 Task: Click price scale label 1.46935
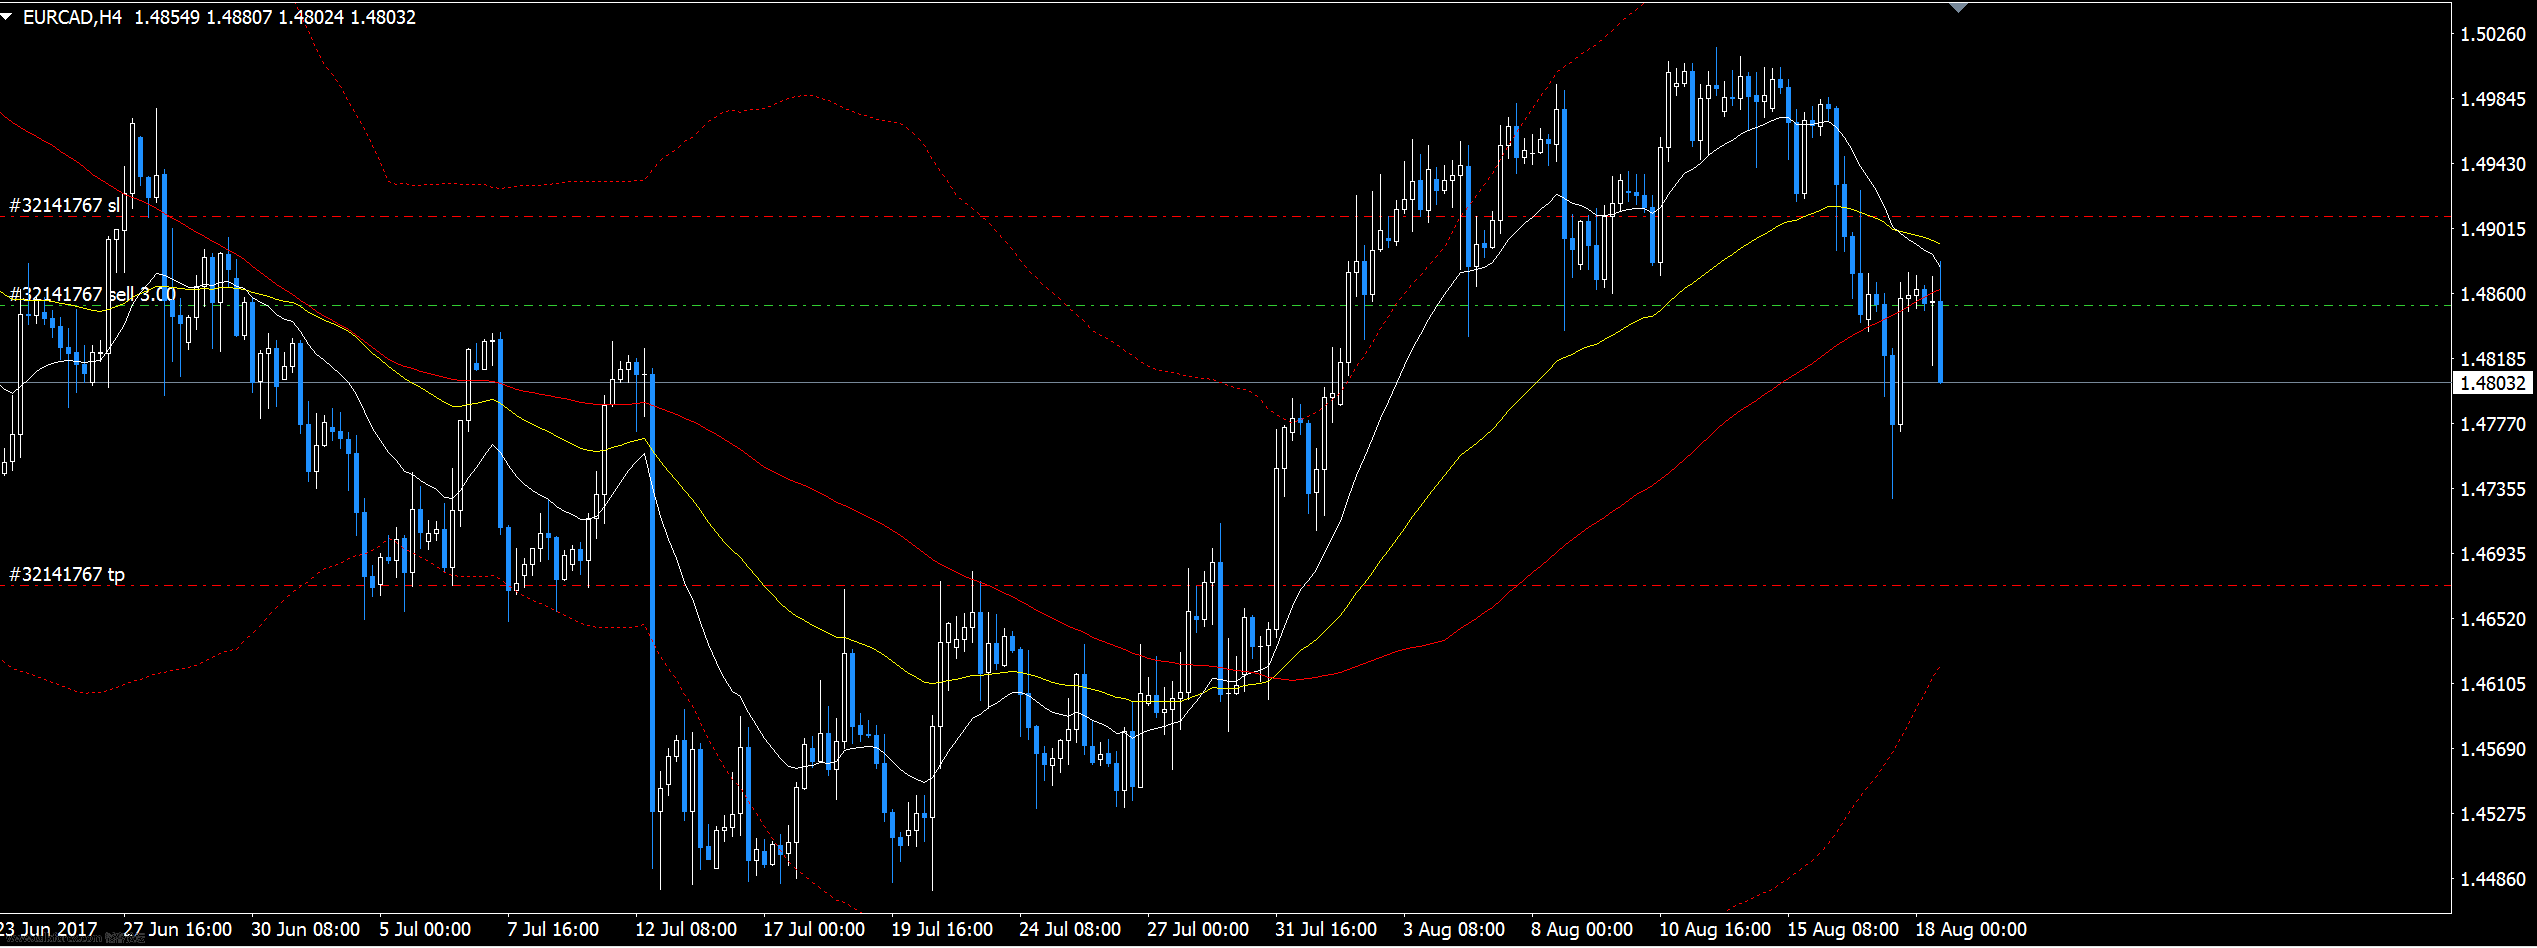(2493, 554)
